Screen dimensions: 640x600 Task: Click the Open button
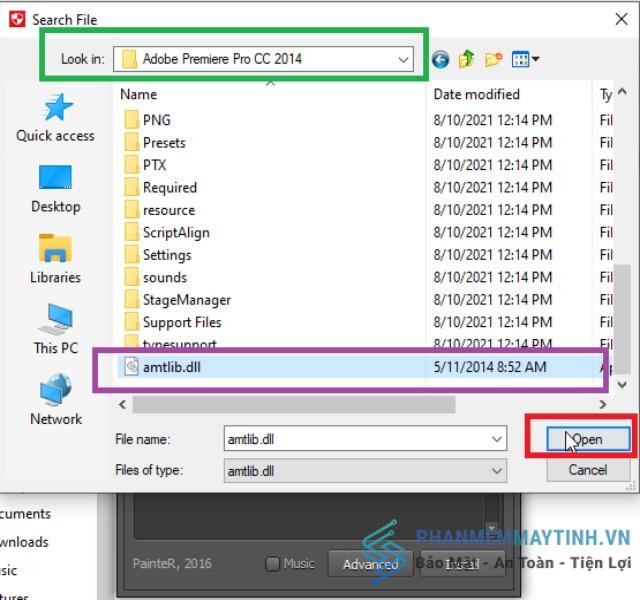click(588, 439)
